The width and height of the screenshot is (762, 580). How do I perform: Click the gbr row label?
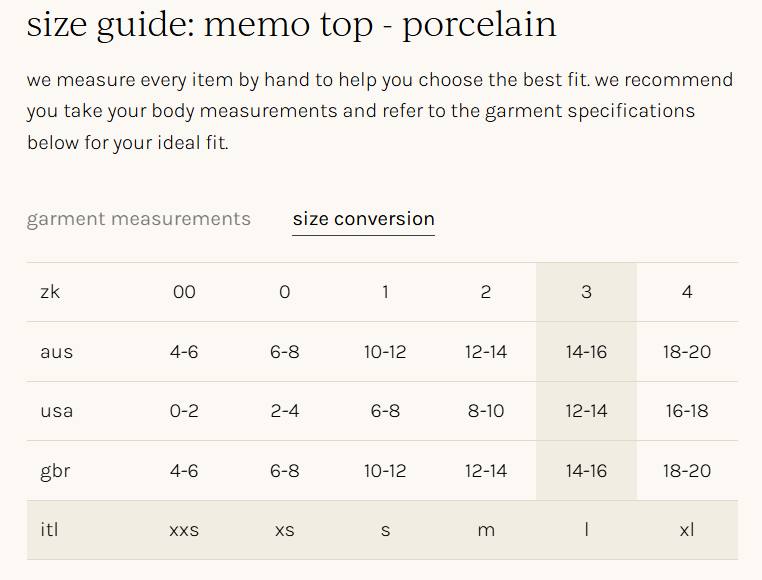pyautogui.click(x=55, y=471)
